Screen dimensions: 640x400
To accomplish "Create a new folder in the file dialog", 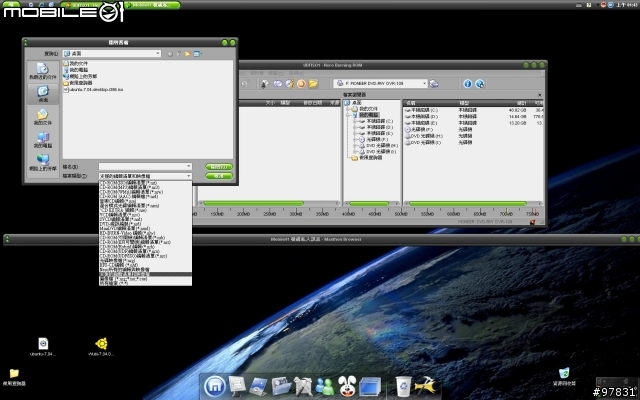I will tap(188, 54).
